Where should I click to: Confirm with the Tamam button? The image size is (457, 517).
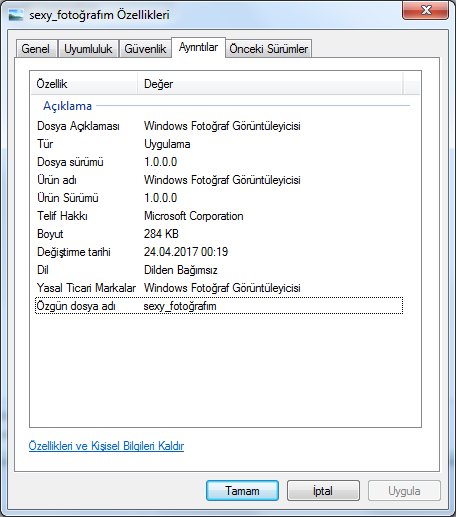[242, 491]
